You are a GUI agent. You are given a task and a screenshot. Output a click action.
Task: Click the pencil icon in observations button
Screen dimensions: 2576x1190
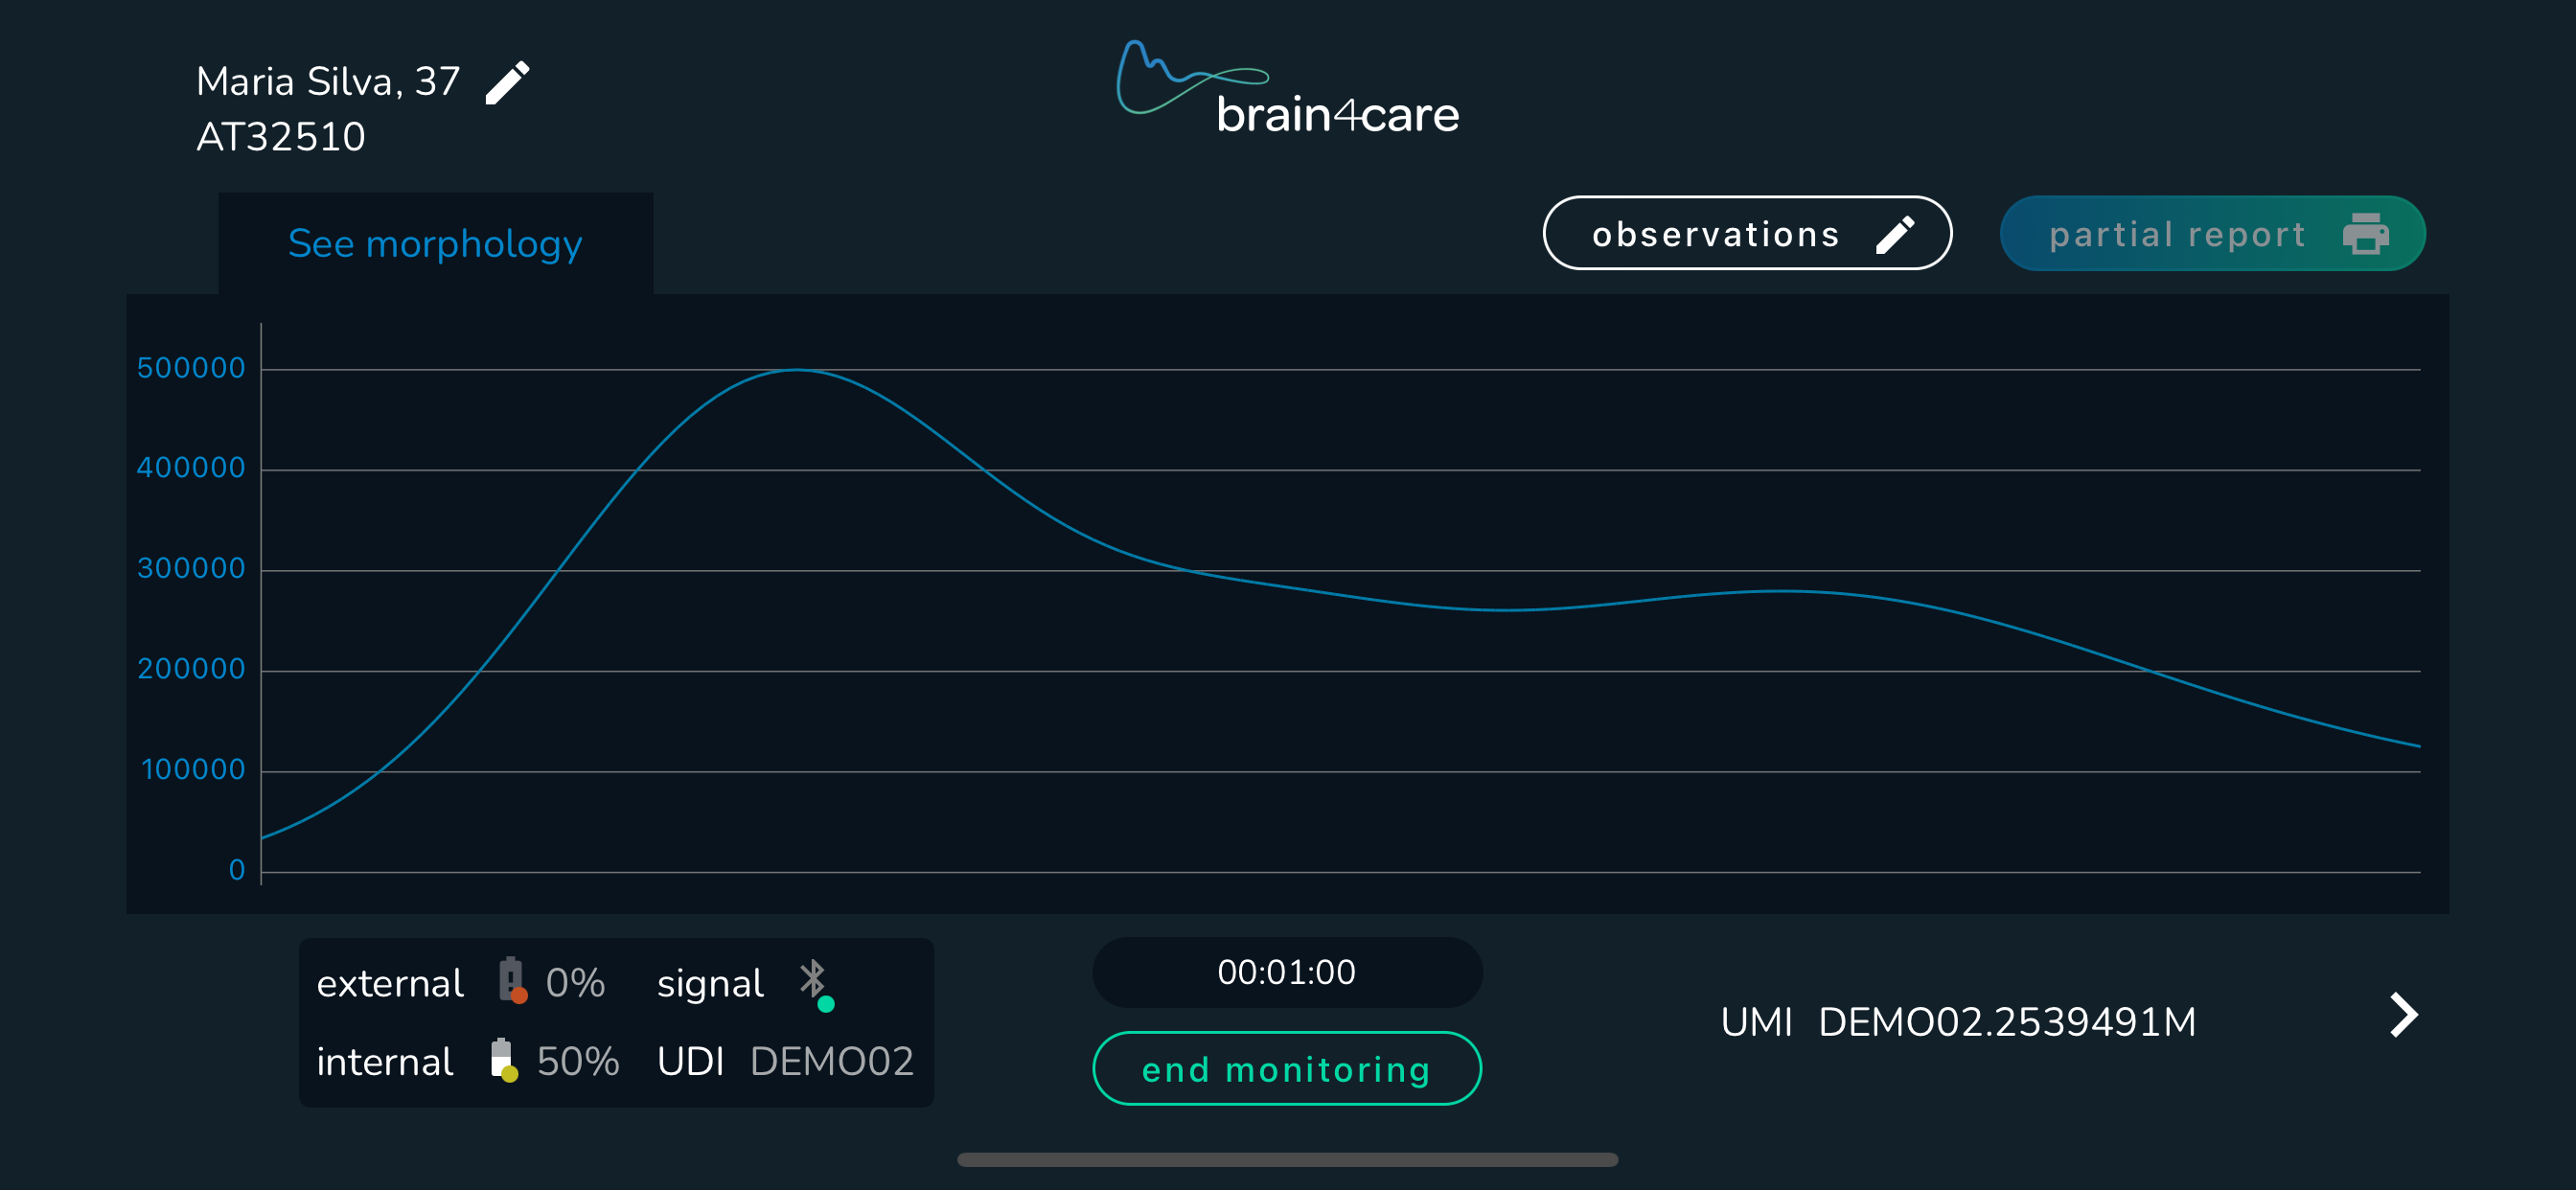click(1894, 234)
